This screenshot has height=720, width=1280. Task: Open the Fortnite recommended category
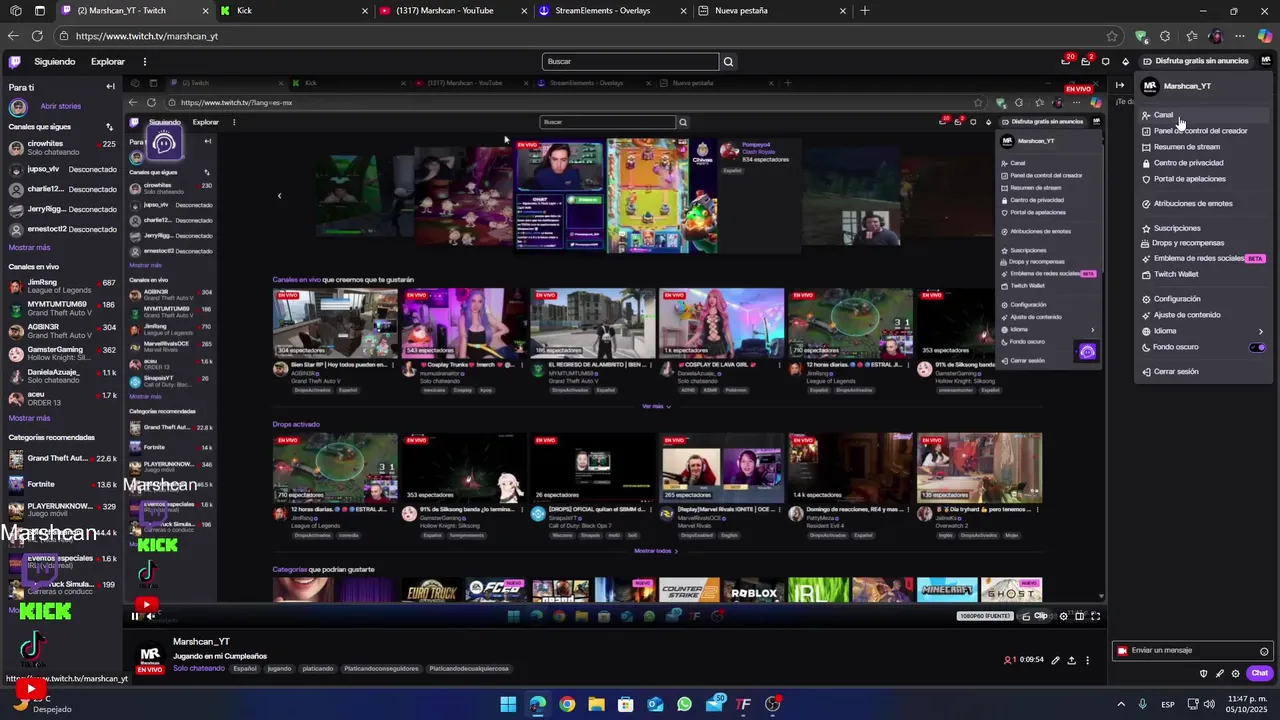click(62, 484)
